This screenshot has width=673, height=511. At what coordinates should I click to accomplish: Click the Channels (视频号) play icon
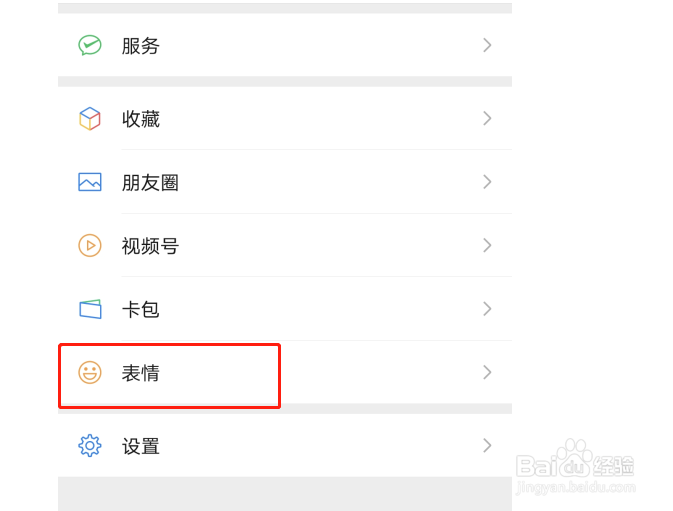point(90,246)
